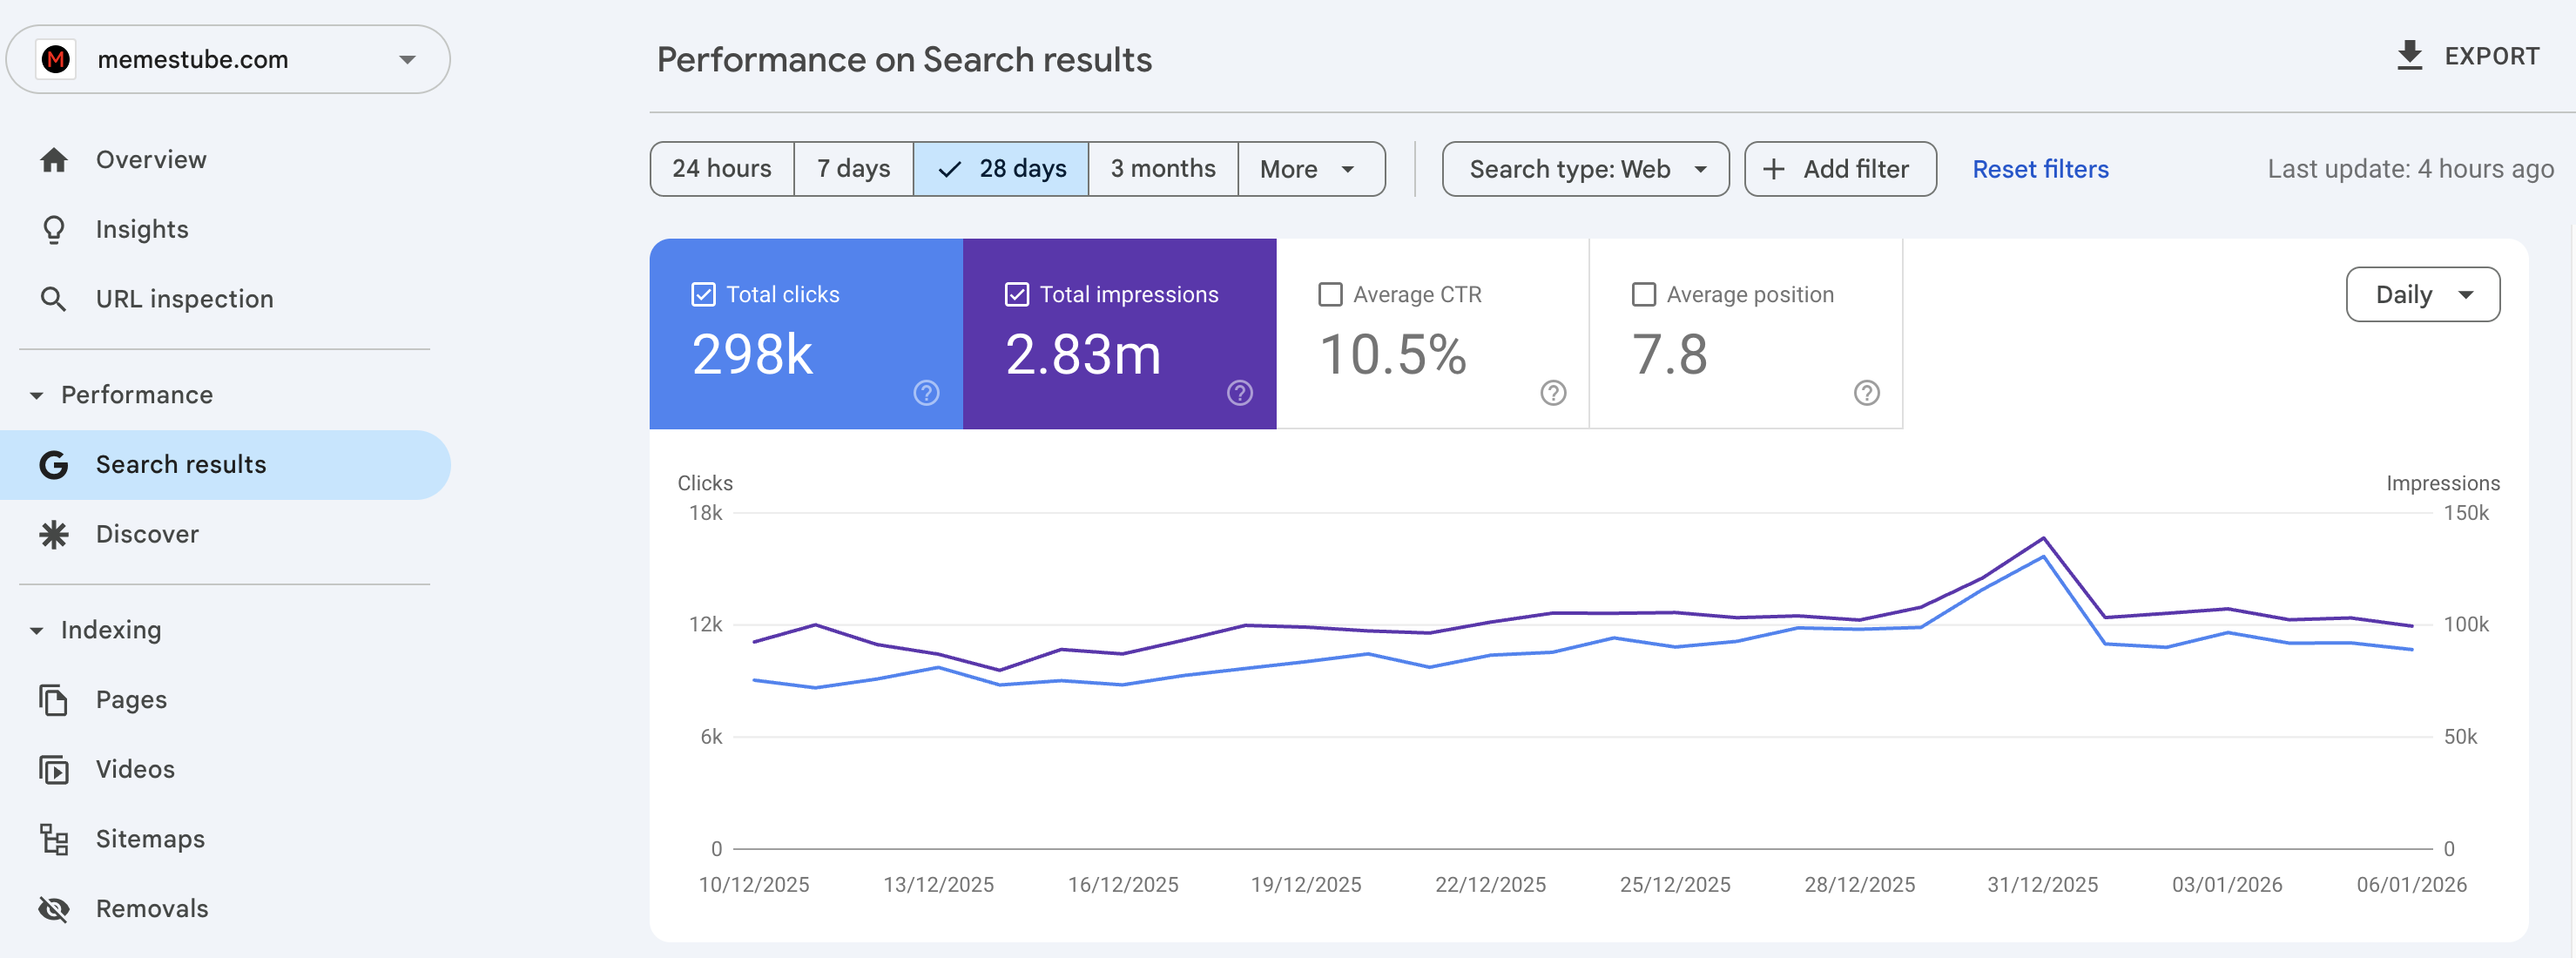
Task: Switch to the 3 months tab
Action: point(1163,169)
